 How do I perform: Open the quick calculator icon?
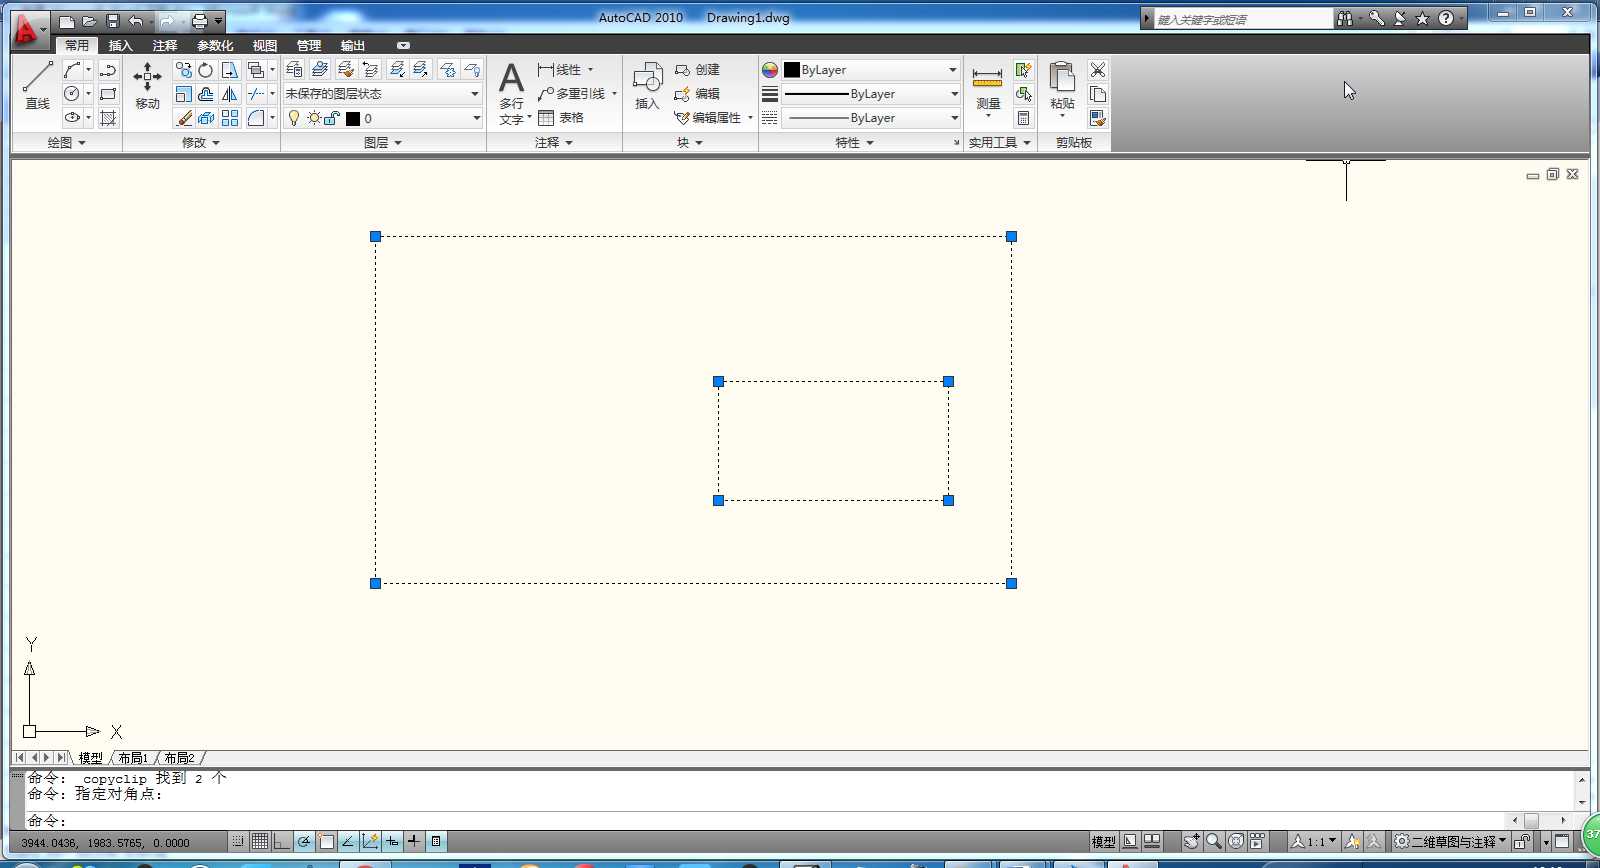coord(1023,118)
